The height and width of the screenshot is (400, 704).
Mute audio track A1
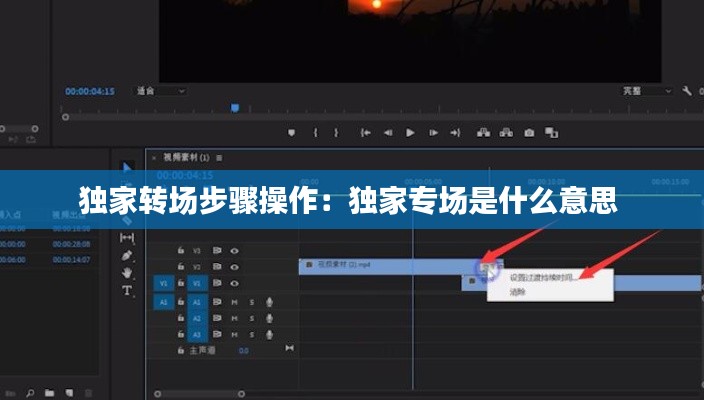pos(234,301)
